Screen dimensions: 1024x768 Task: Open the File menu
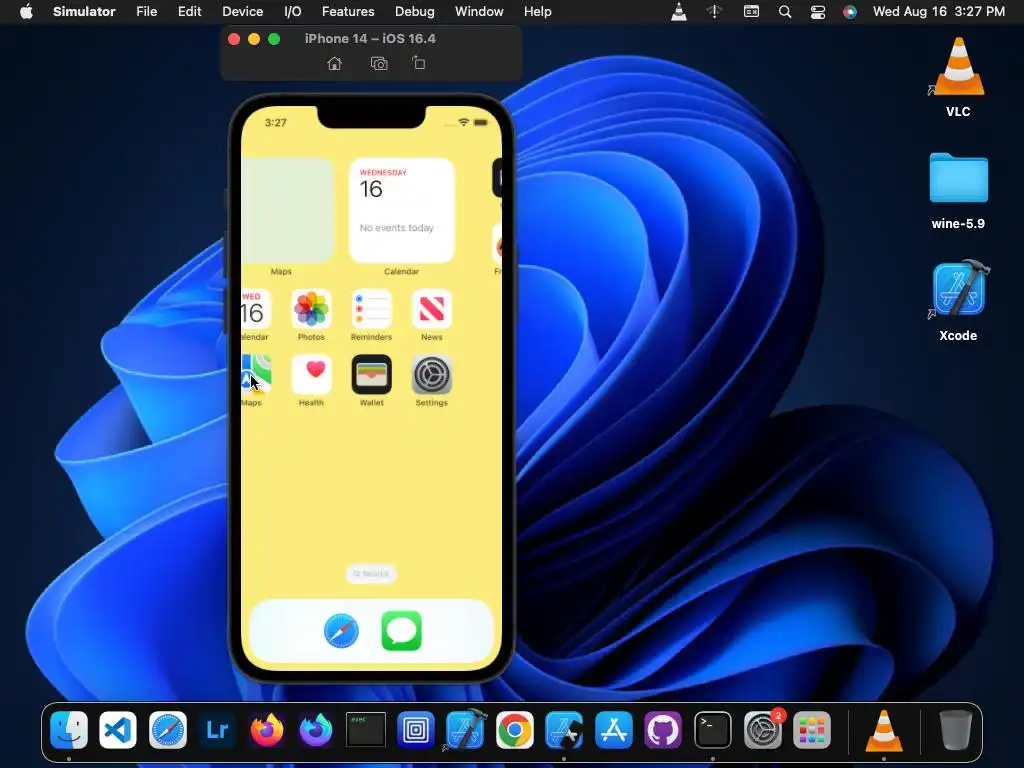click(146, 12)
